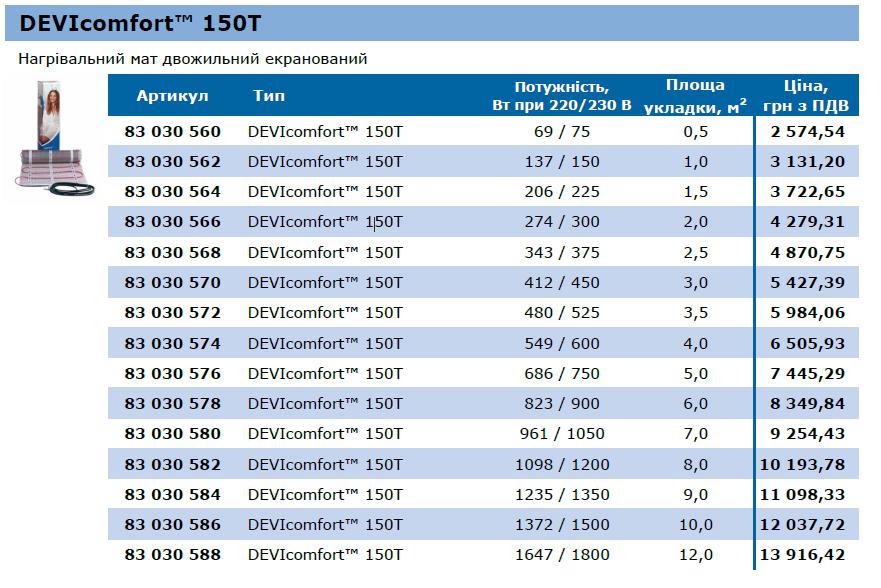Click the laying area value 10,0
The width and height of the screenshot is (881, 588).
click(696, 525)
